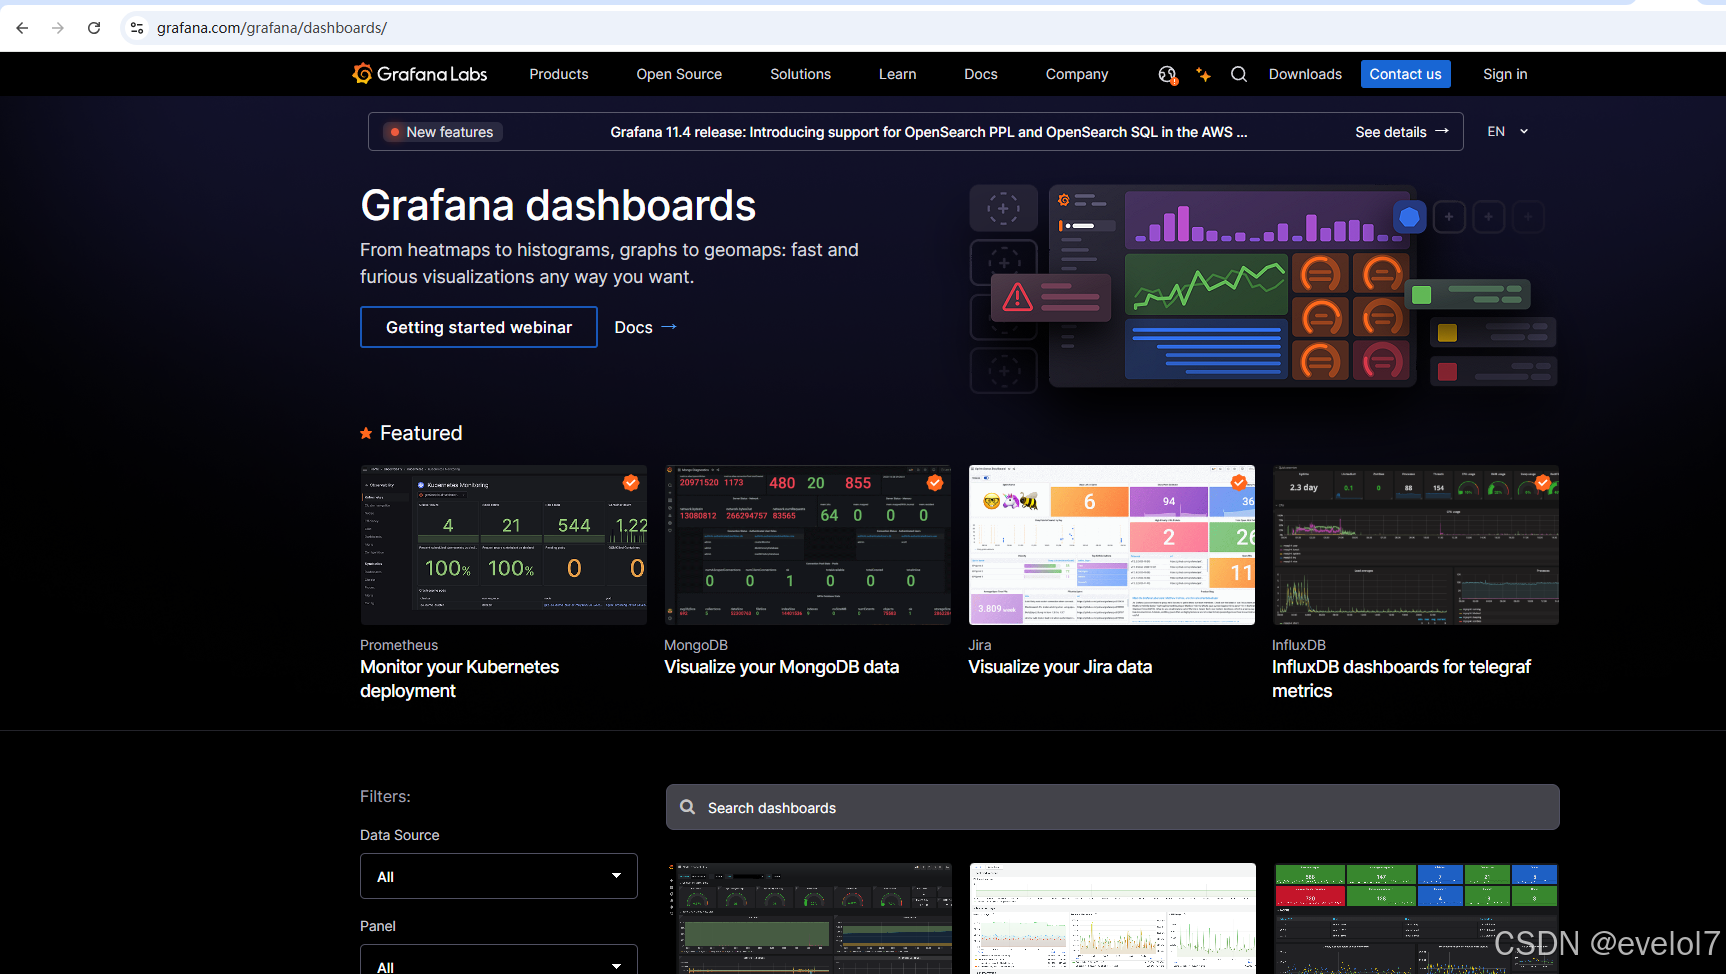
Task: Click the MongoDB data source label
Action: pyautogui.click(x=696, y=645)
